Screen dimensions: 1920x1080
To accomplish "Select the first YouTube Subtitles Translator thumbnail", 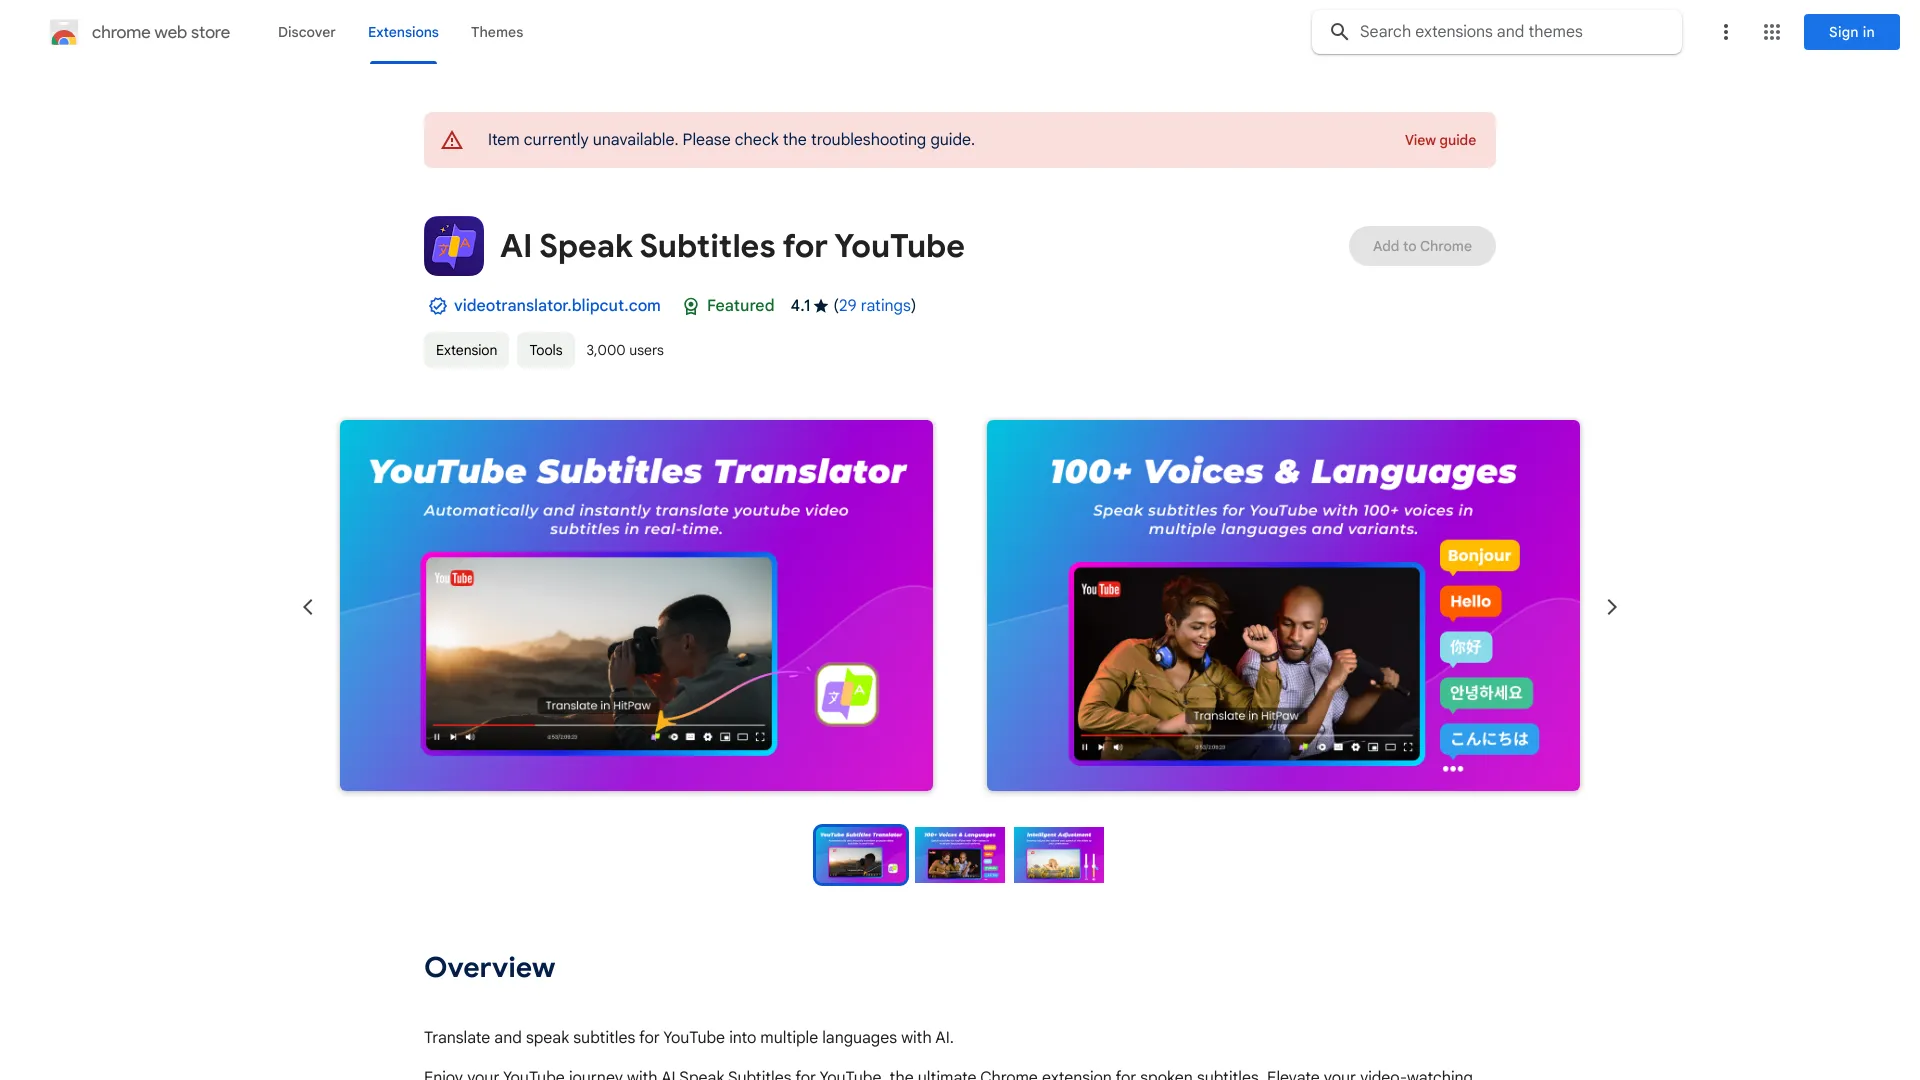I will 861,855.
